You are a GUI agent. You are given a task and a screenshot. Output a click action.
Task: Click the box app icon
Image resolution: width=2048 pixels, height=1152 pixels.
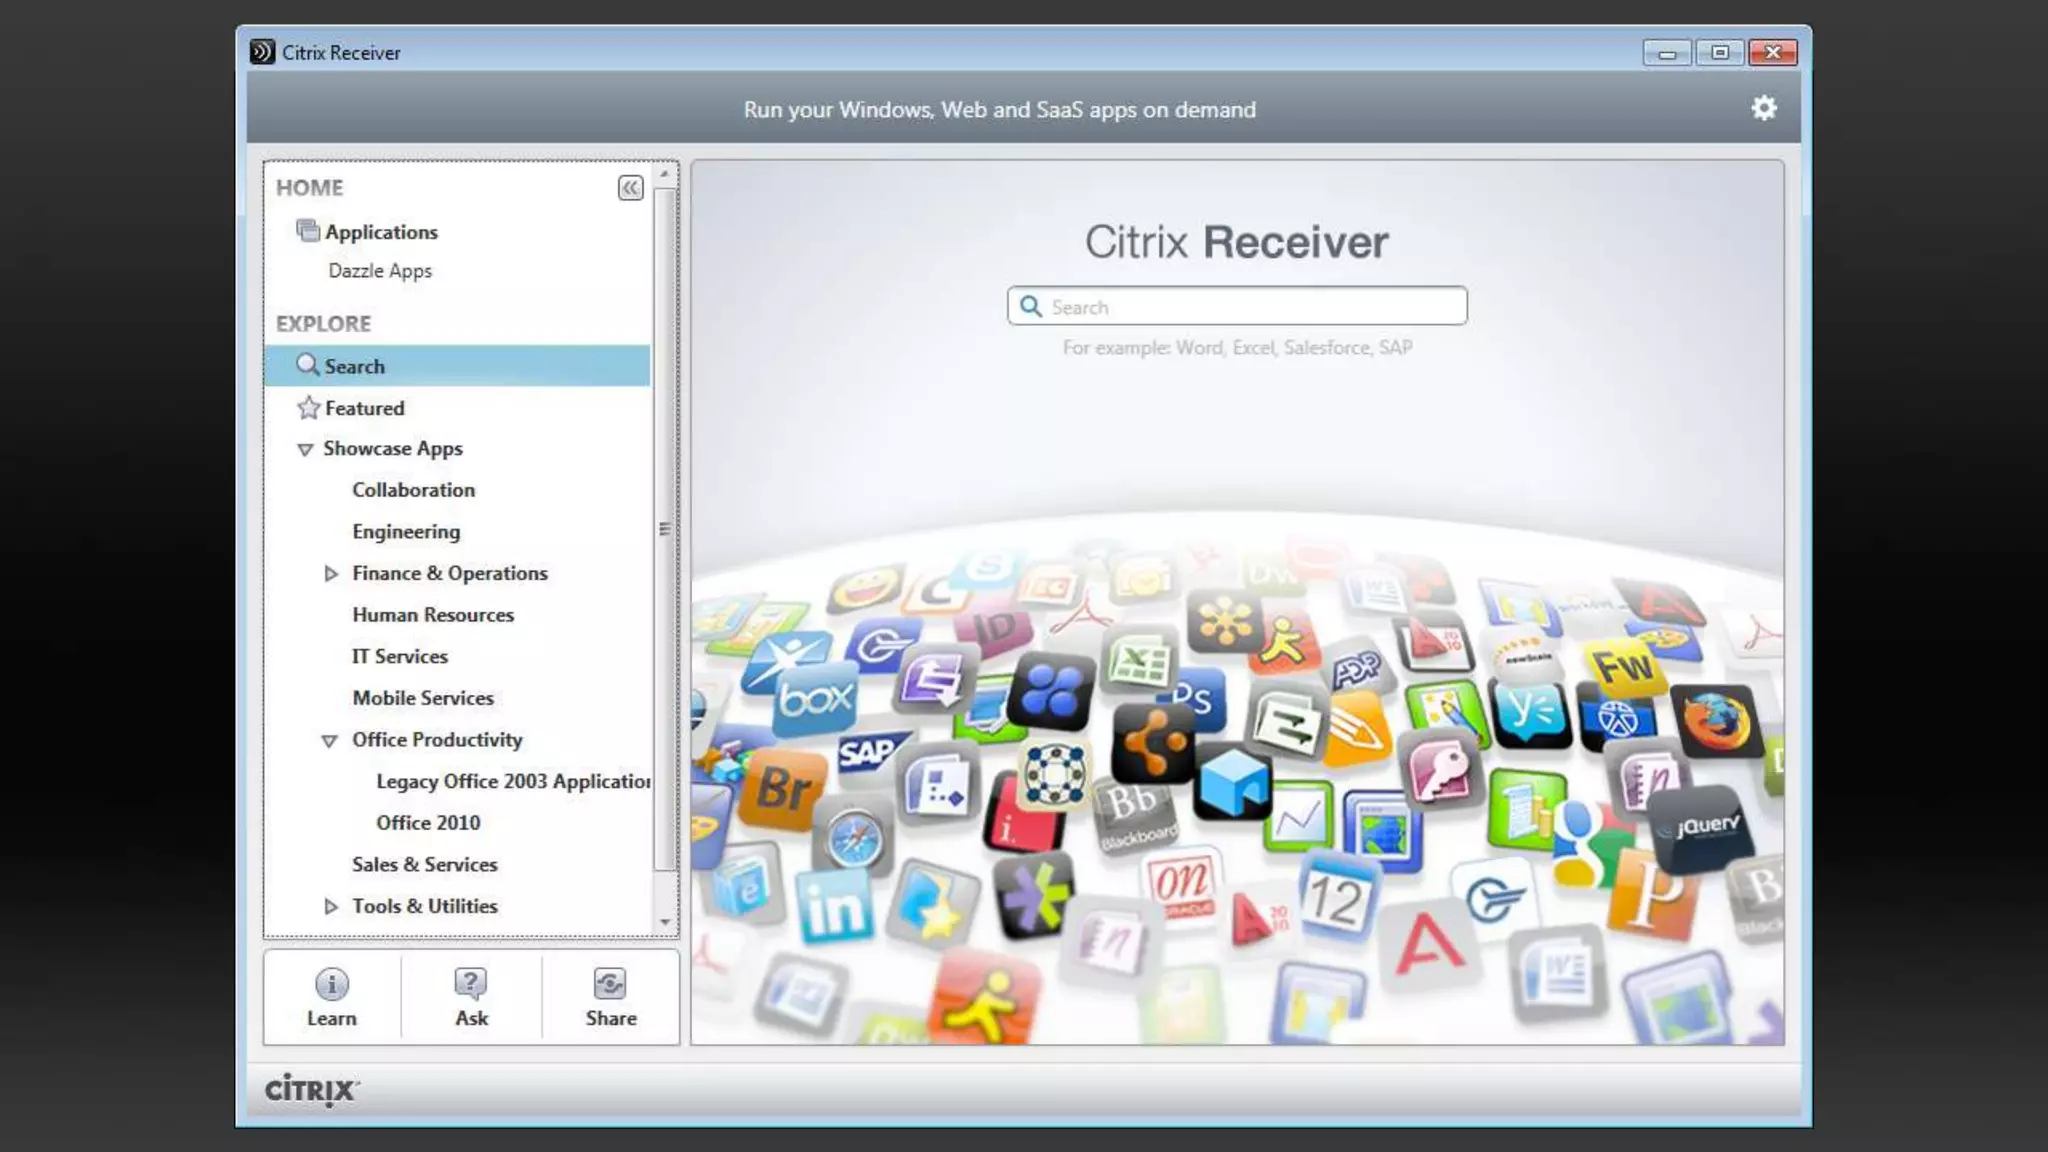pyautogui.click(x=816, y=699)
